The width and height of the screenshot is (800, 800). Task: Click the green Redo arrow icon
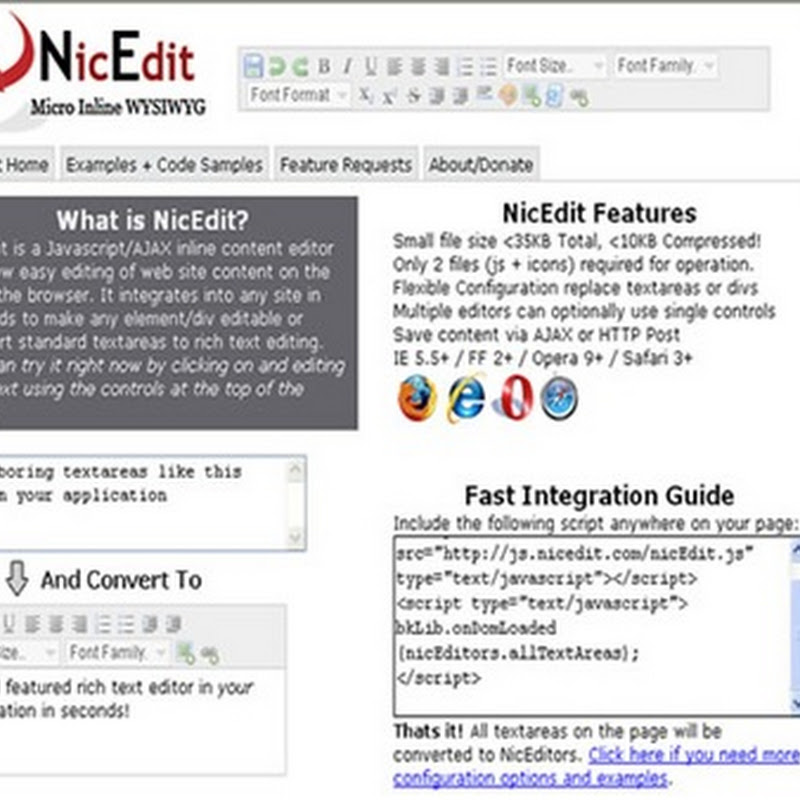coord(300,66)
